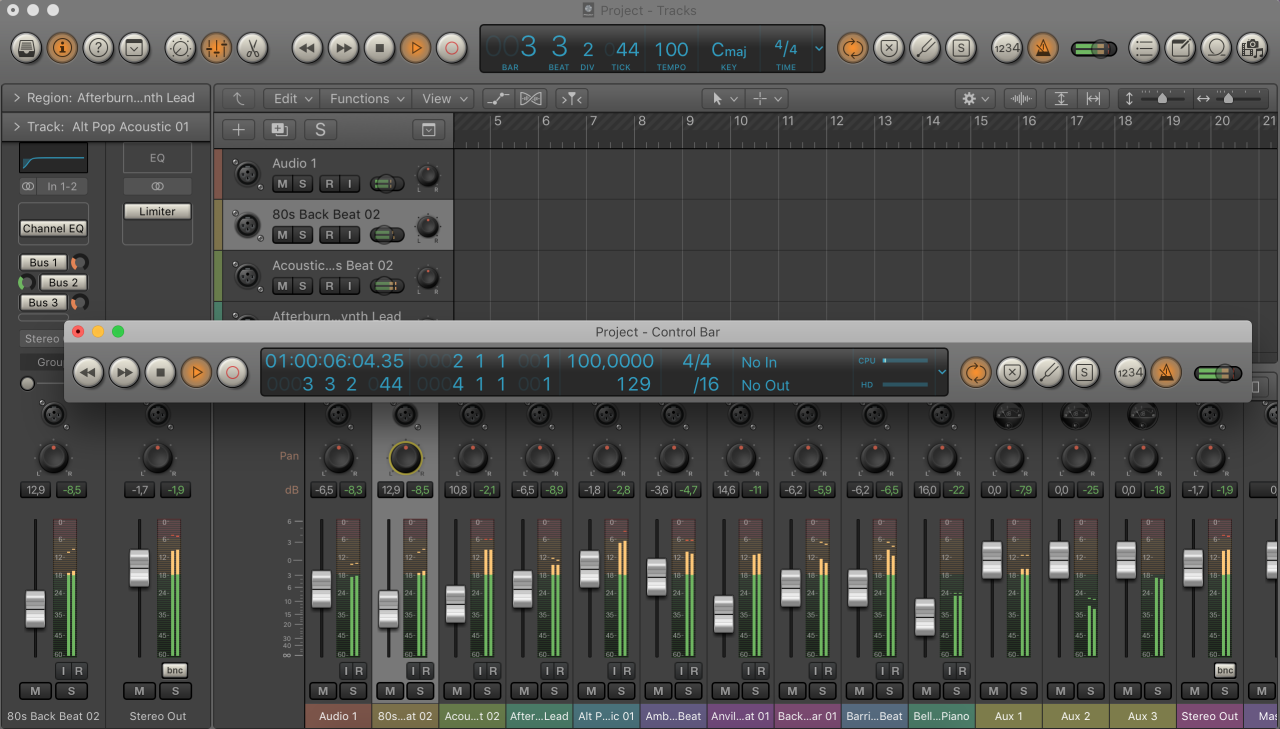Open the gear settings dropdown in Tracks area

(x=974, y=98)
